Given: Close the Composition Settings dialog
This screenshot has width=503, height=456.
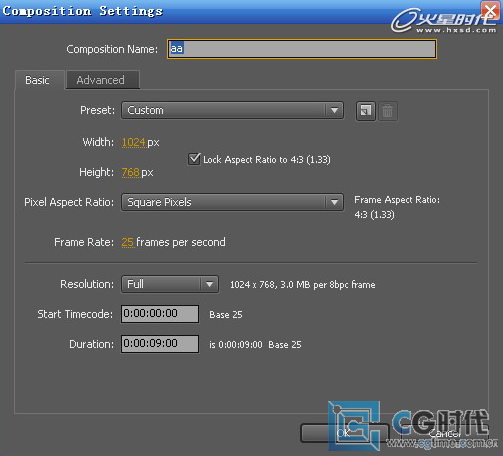Looking at the screenshot, I should click(x=490, y=10).
